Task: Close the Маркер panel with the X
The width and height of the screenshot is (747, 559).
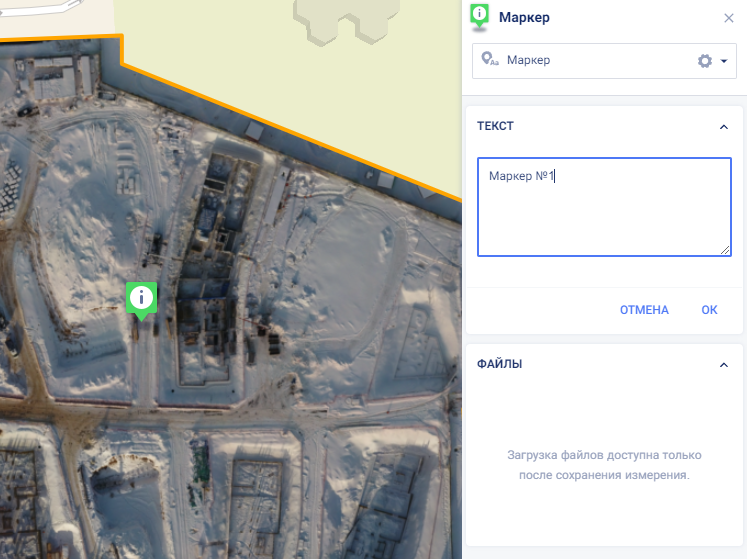Action: point(729,18)
